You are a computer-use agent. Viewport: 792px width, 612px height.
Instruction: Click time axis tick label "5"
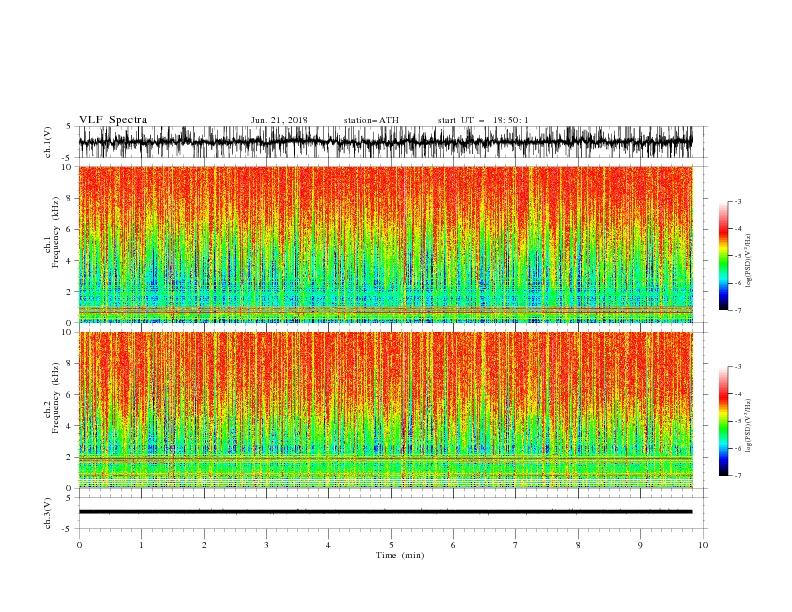(391, 545)
